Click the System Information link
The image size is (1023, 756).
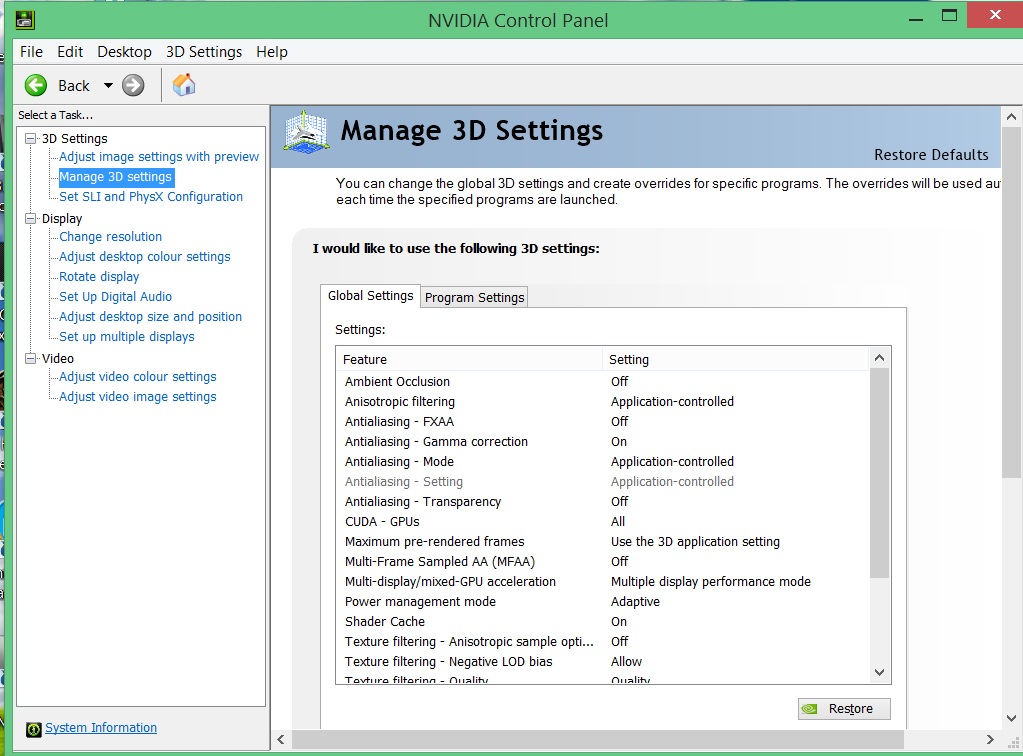click(x=100, y=727)
